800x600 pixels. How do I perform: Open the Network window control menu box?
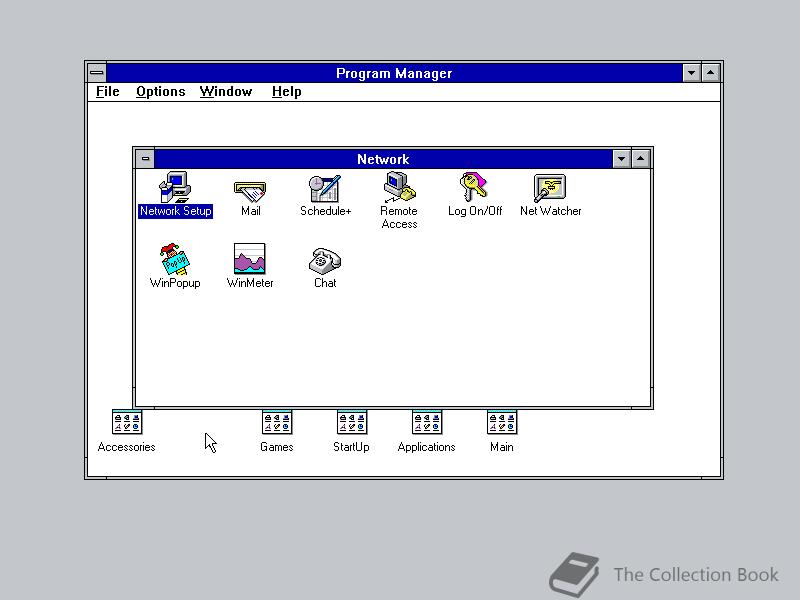(x=145, y=159)
